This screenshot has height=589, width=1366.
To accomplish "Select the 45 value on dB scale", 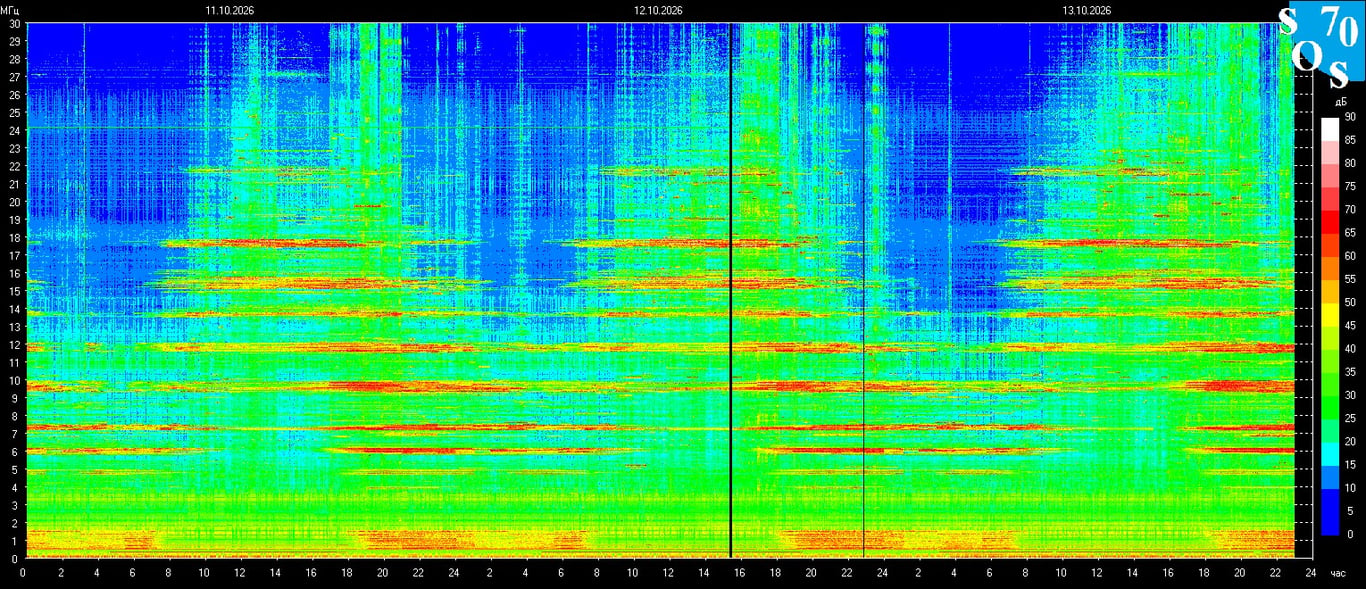I will [x=1349, y=326].
